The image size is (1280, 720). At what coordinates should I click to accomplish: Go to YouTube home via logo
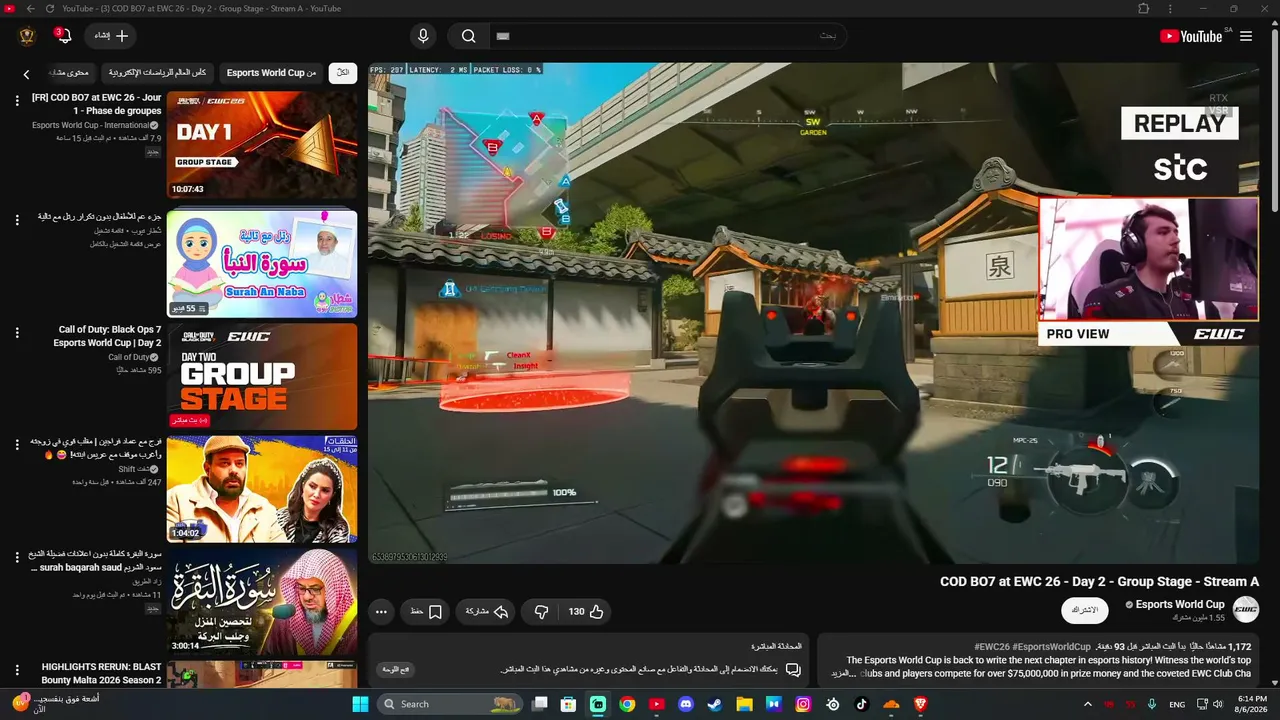click(x=1191, y=36)
